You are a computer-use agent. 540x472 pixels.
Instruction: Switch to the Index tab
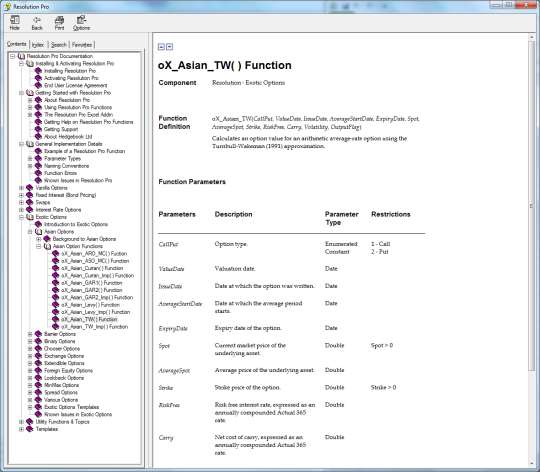point(38,45)
